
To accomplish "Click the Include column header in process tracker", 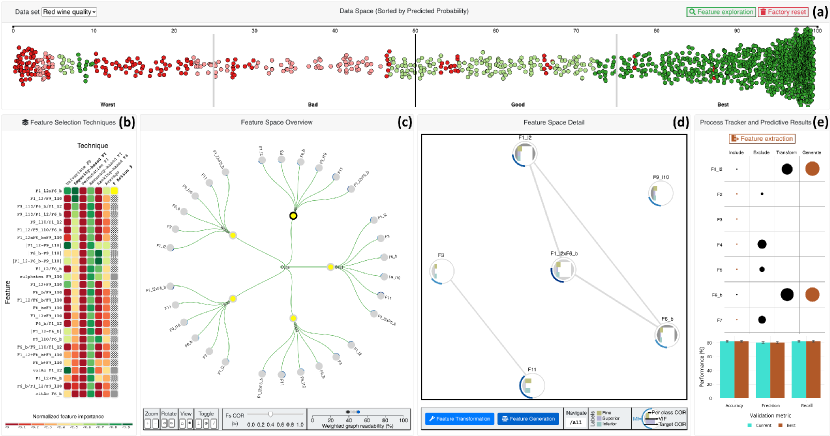I will point(736,152).
